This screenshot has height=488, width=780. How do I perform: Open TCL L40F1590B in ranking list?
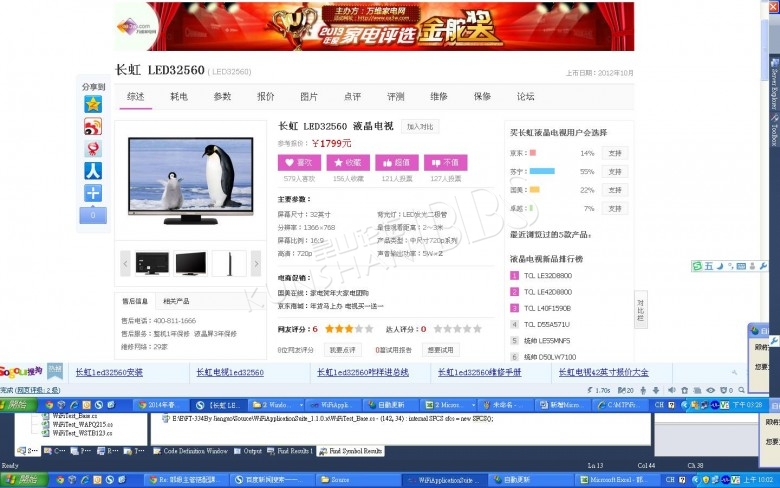547,308
